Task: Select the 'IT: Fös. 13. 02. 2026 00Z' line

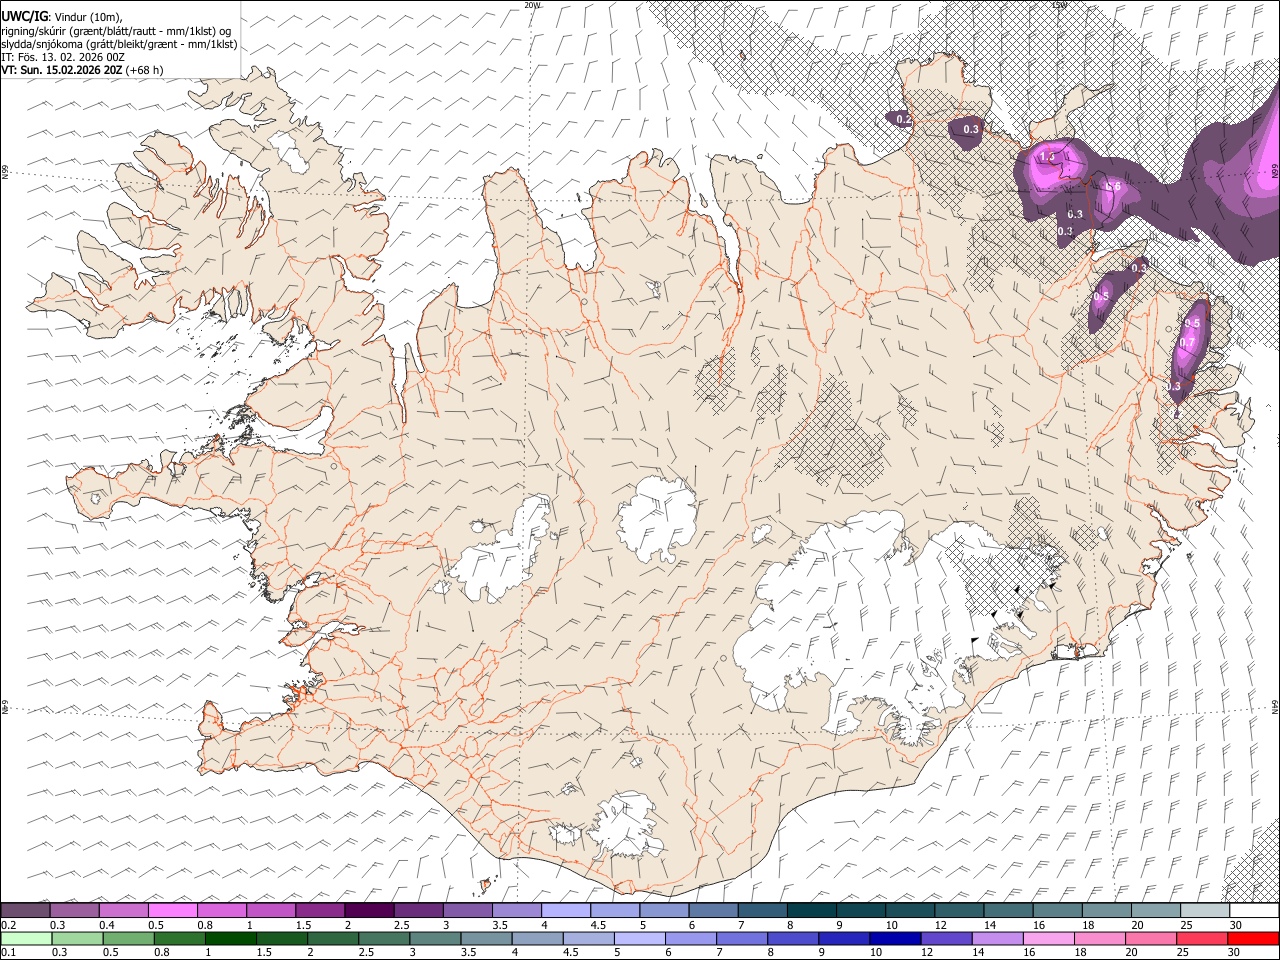Action: pyautogui.click(x=63, y=57)
